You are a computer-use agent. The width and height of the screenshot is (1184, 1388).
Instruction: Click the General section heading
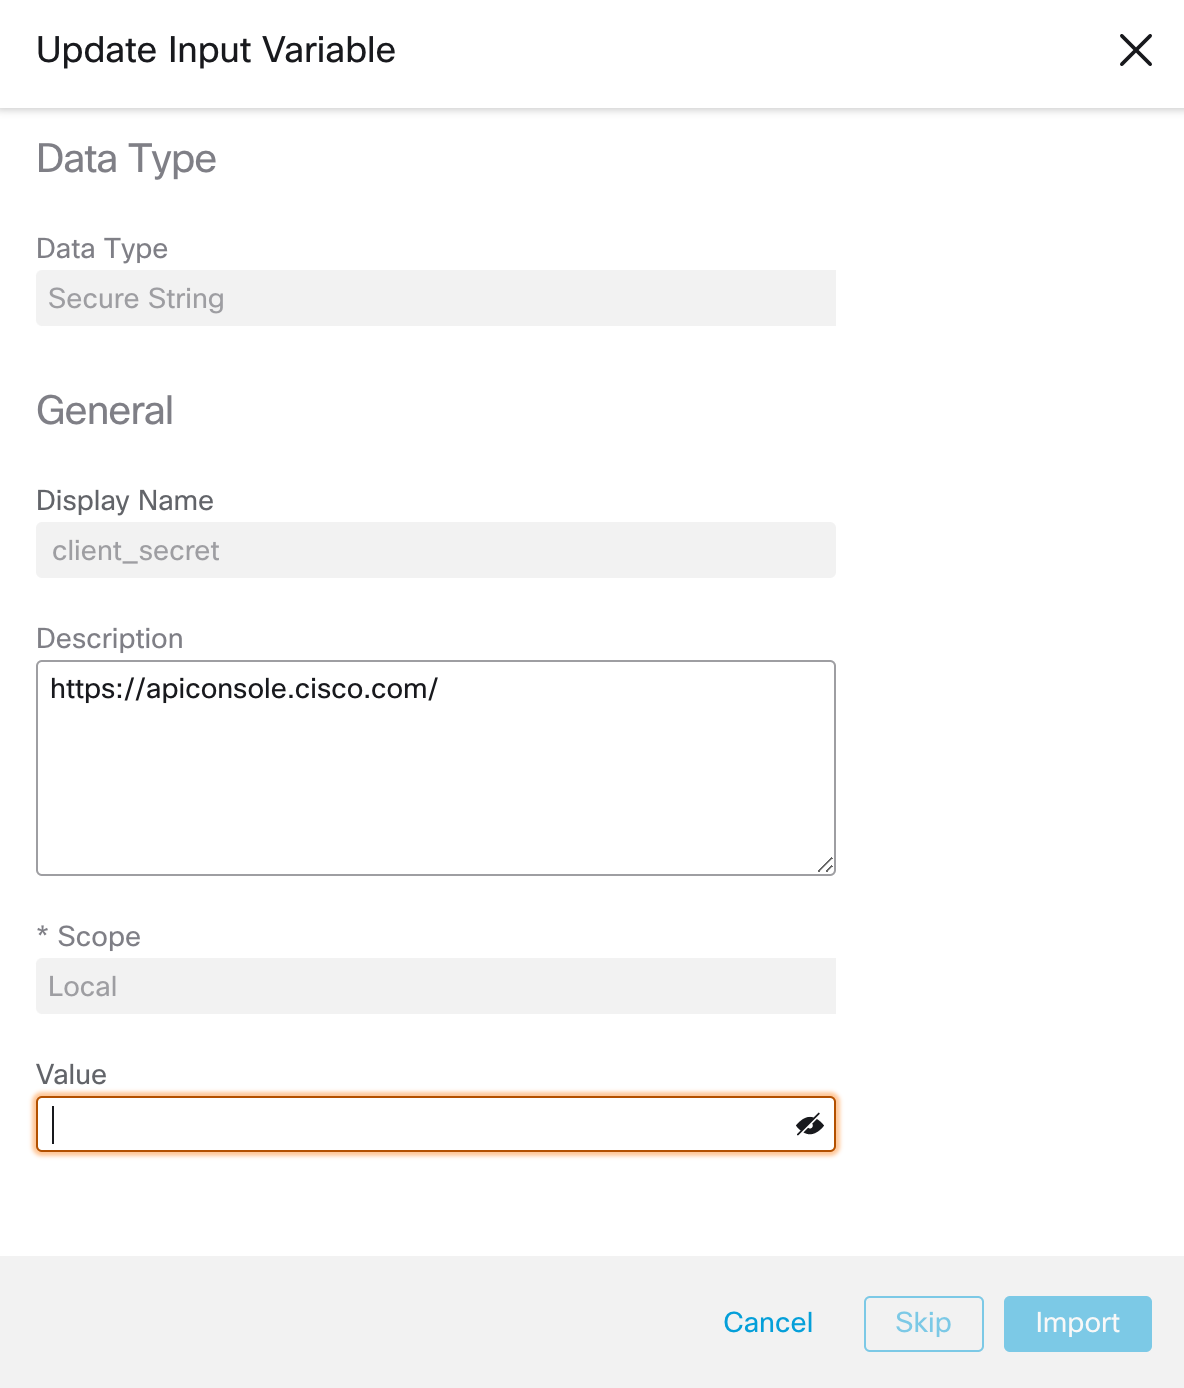[105, 410]
